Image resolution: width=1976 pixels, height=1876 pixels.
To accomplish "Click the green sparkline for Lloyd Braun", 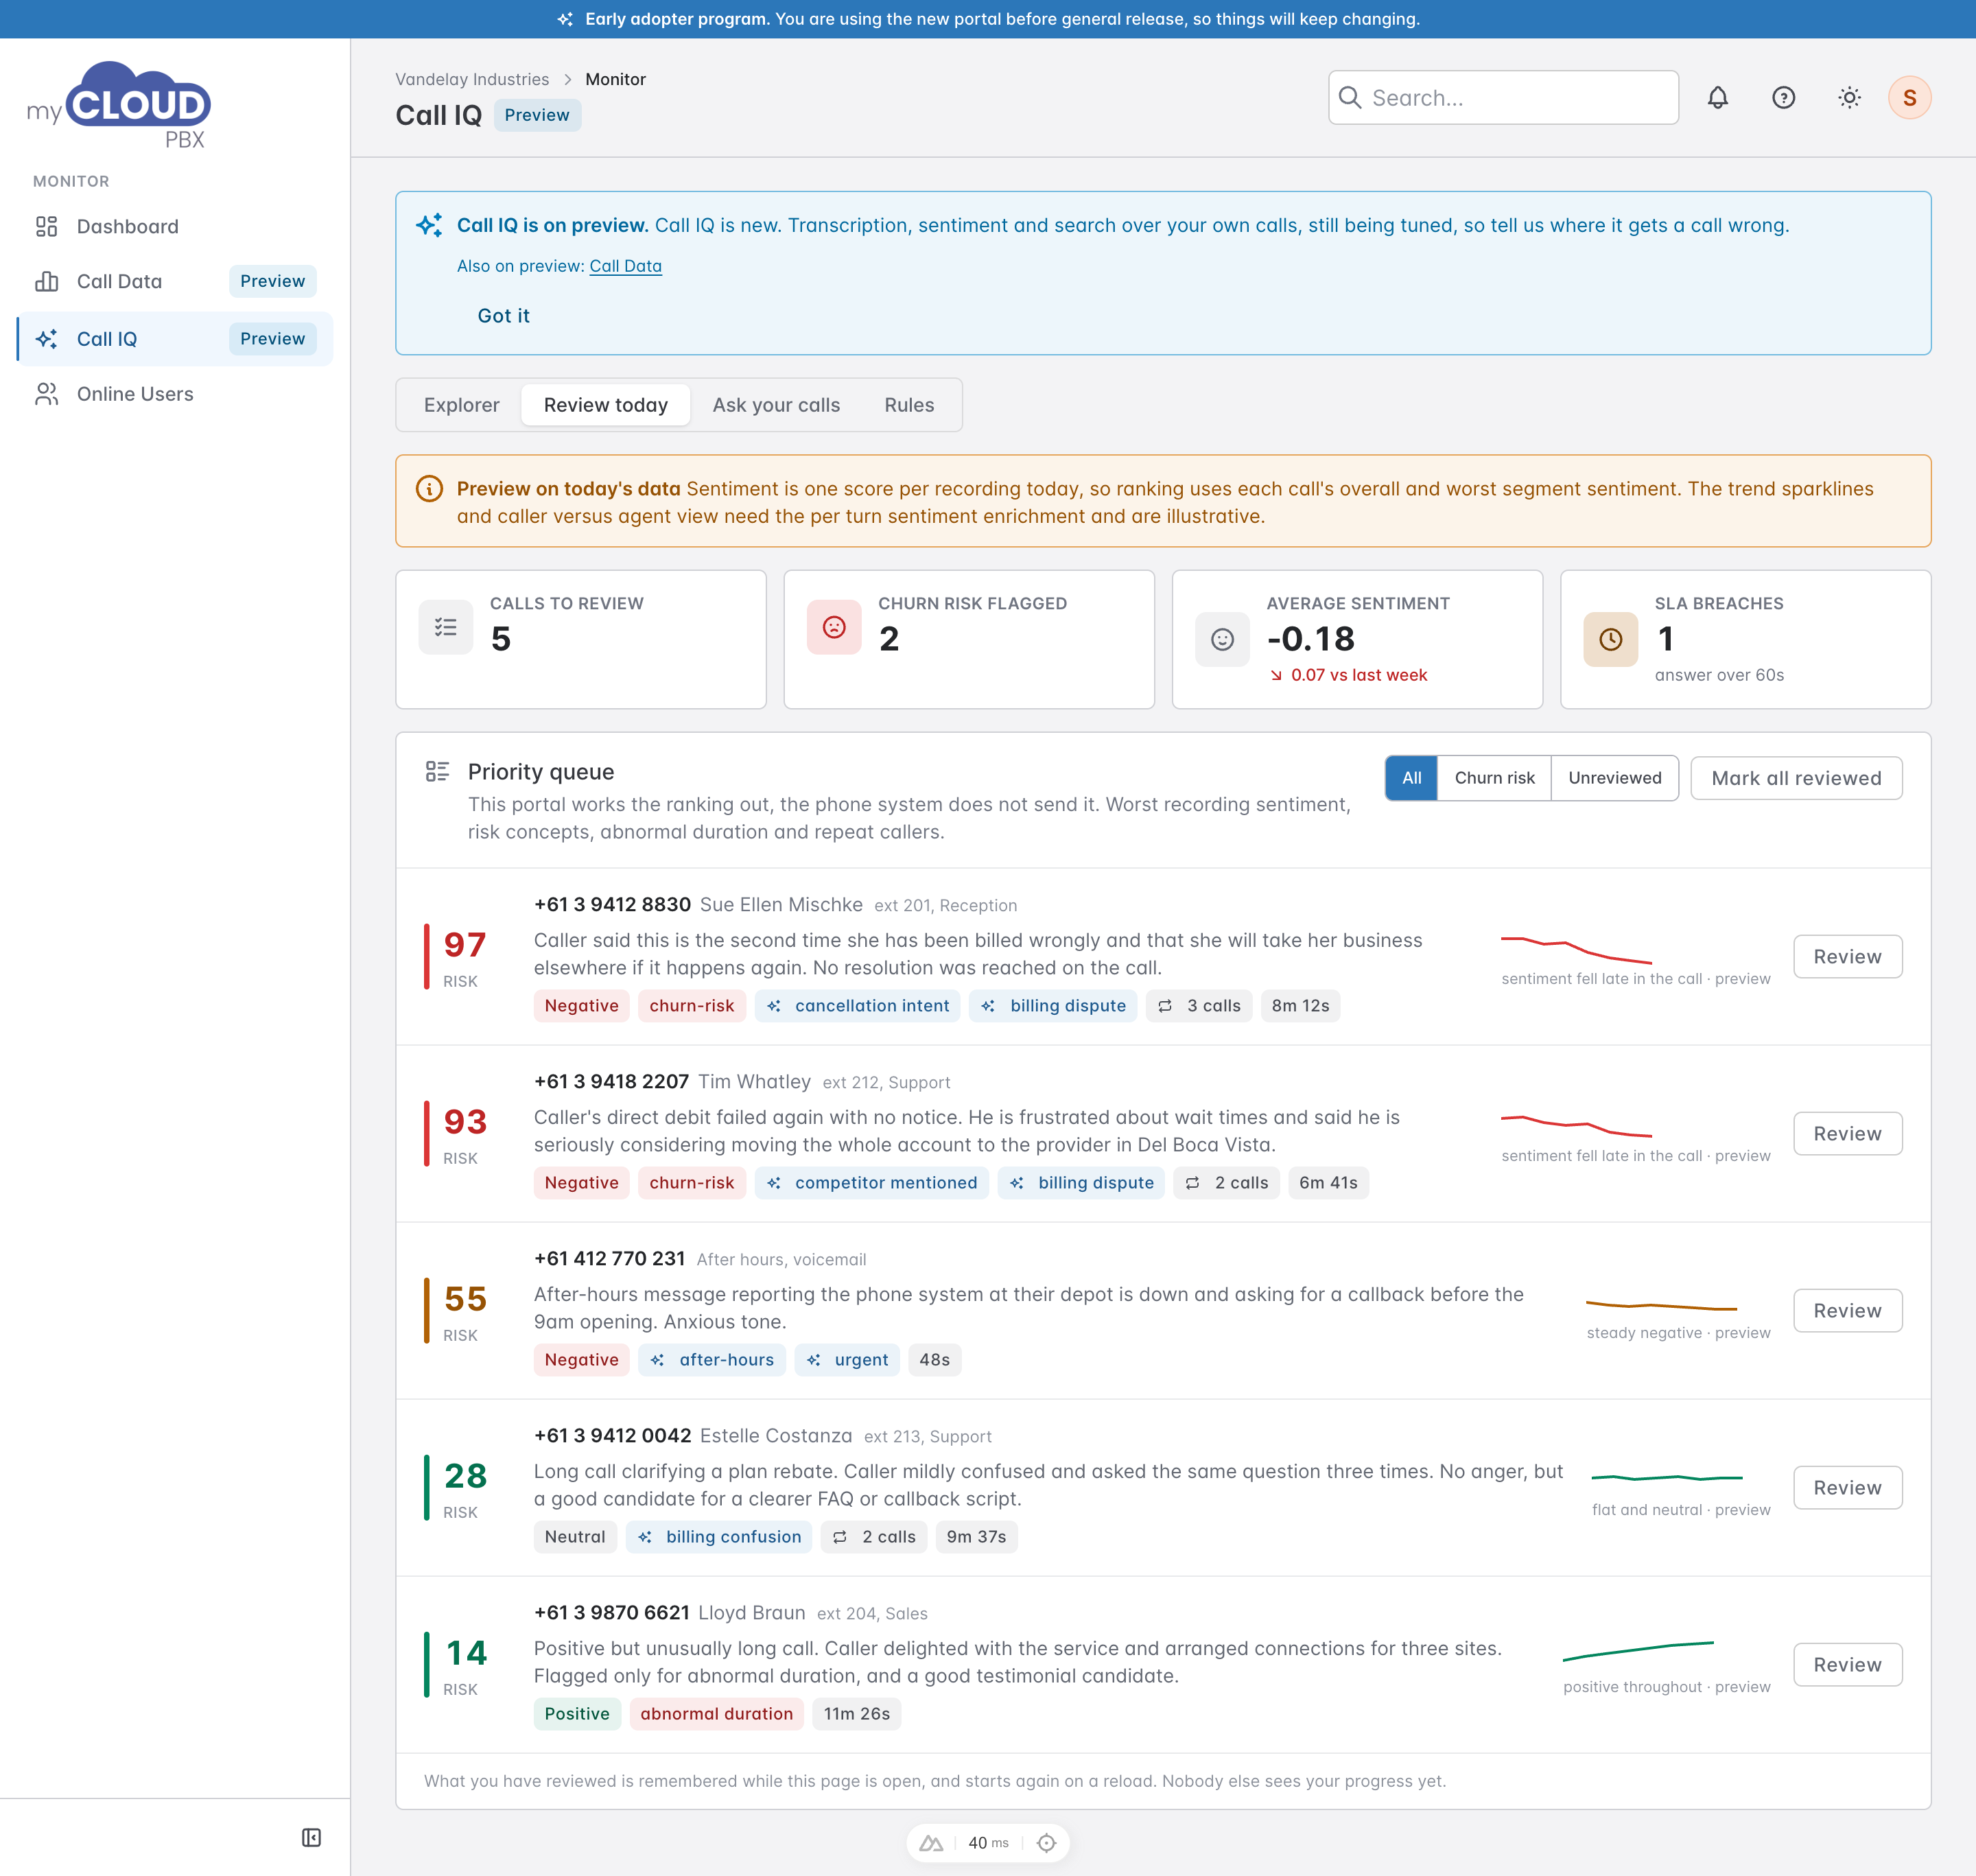I will pos(1638,1651).
